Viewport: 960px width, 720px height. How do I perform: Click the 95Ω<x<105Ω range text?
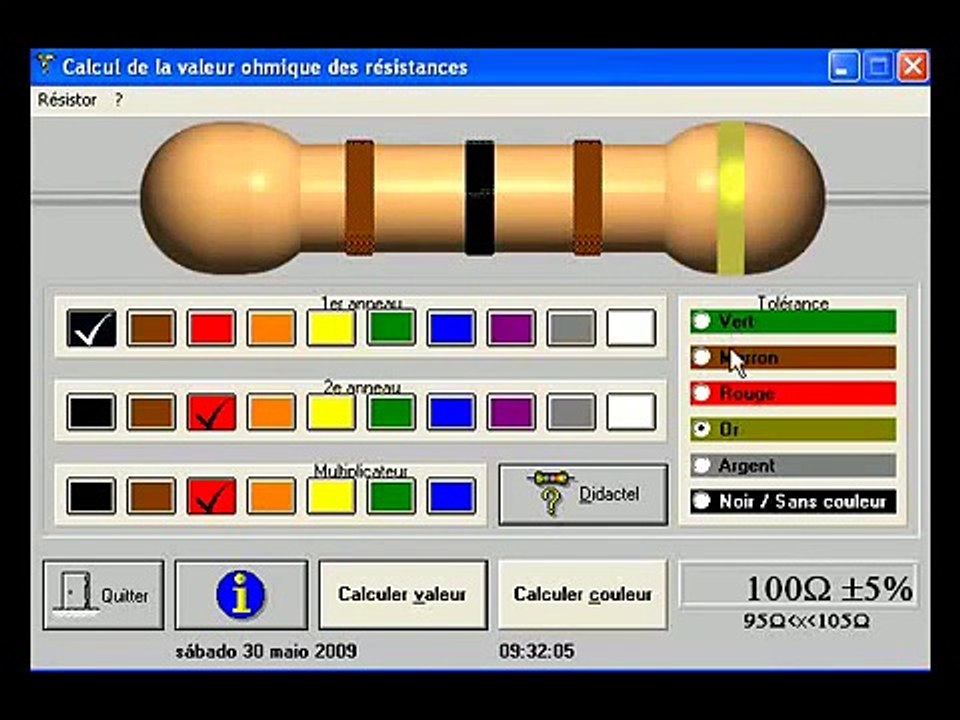point(806,622)
